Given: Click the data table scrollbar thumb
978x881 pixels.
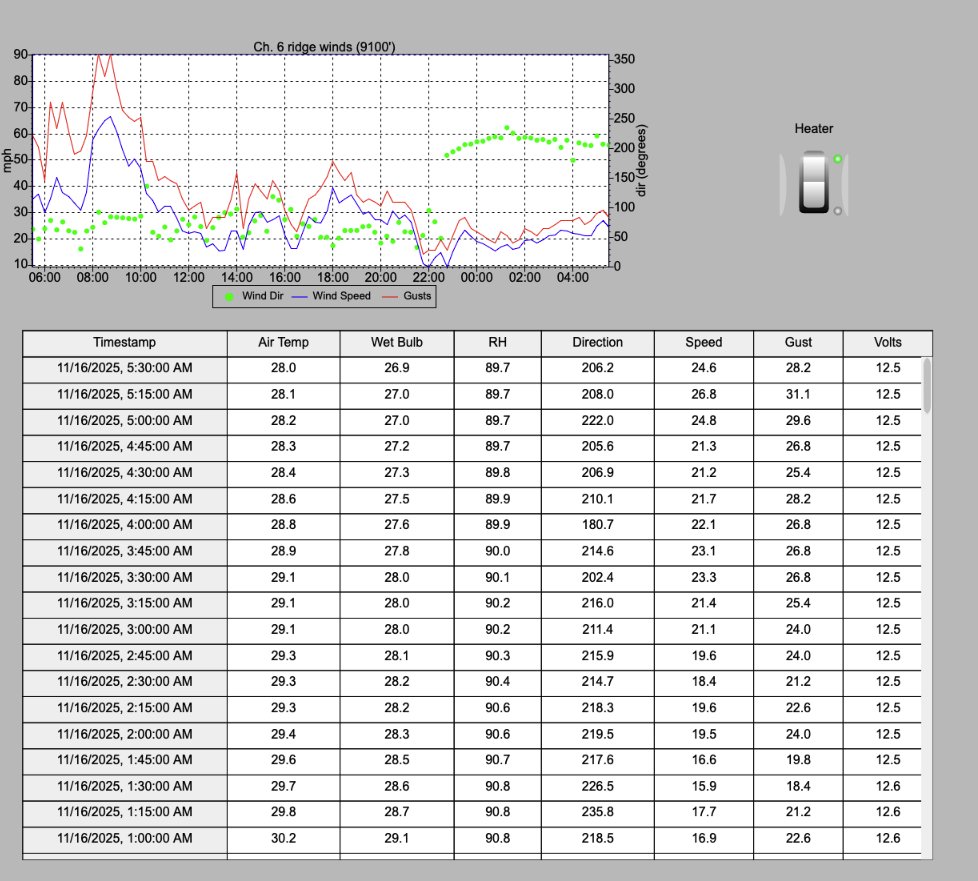Looking at the screenshot, I should [927, 386].
